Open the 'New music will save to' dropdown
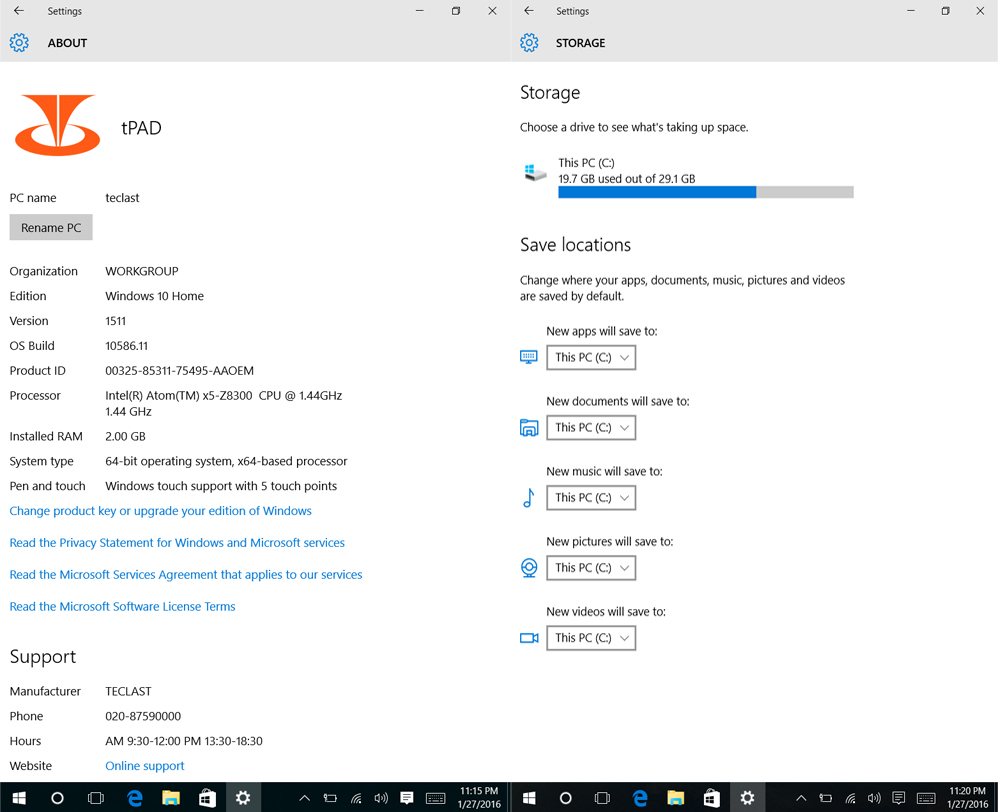The height and width of the screenshot is (812, 1000). [x=591, y=498]
